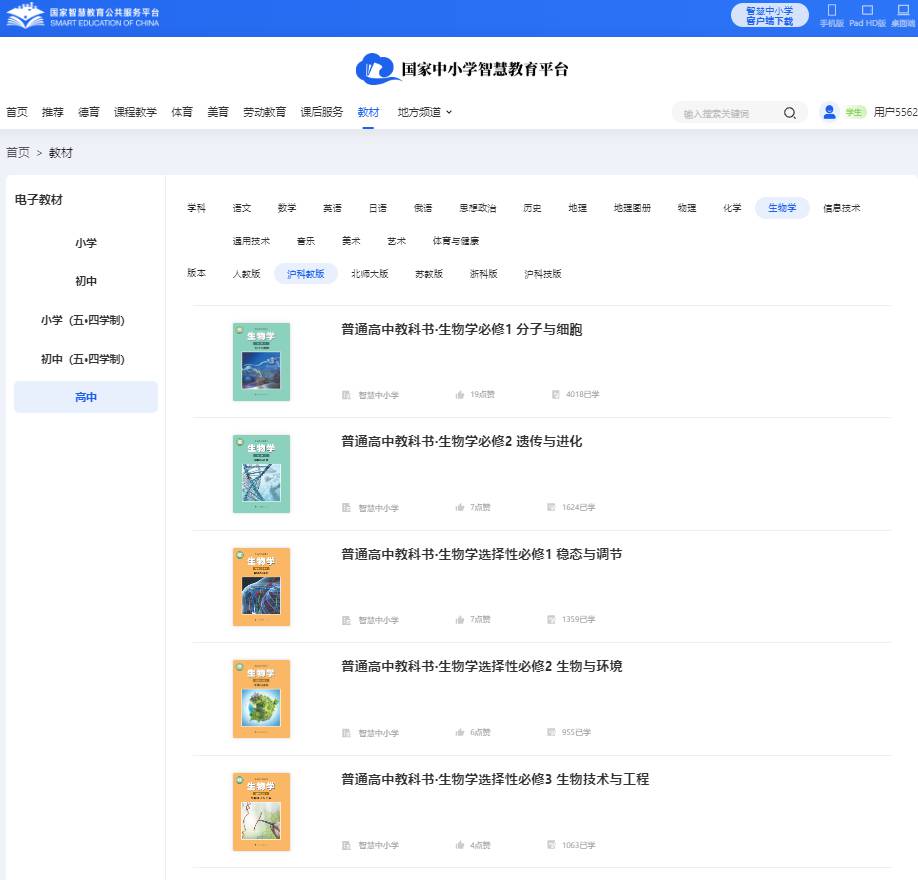Click the 分子与细胞 textbook cover thumbnail
The image size is (918, 880).
coord(261,362)
